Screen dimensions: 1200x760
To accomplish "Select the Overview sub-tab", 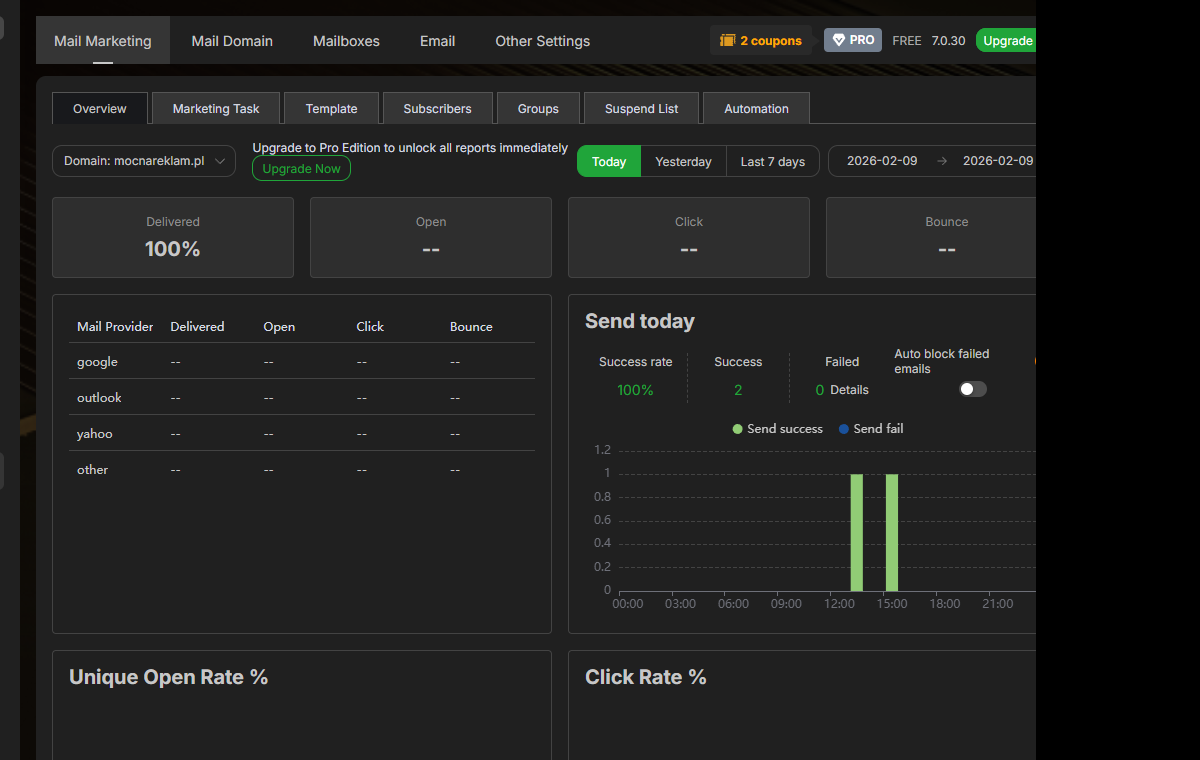I will (100, 108).
